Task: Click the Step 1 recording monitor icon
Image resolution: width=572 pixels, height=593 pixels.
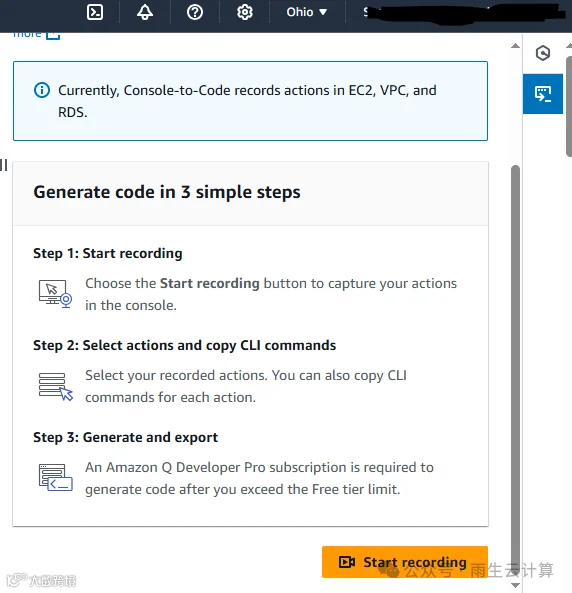Action: pos(55,293)
